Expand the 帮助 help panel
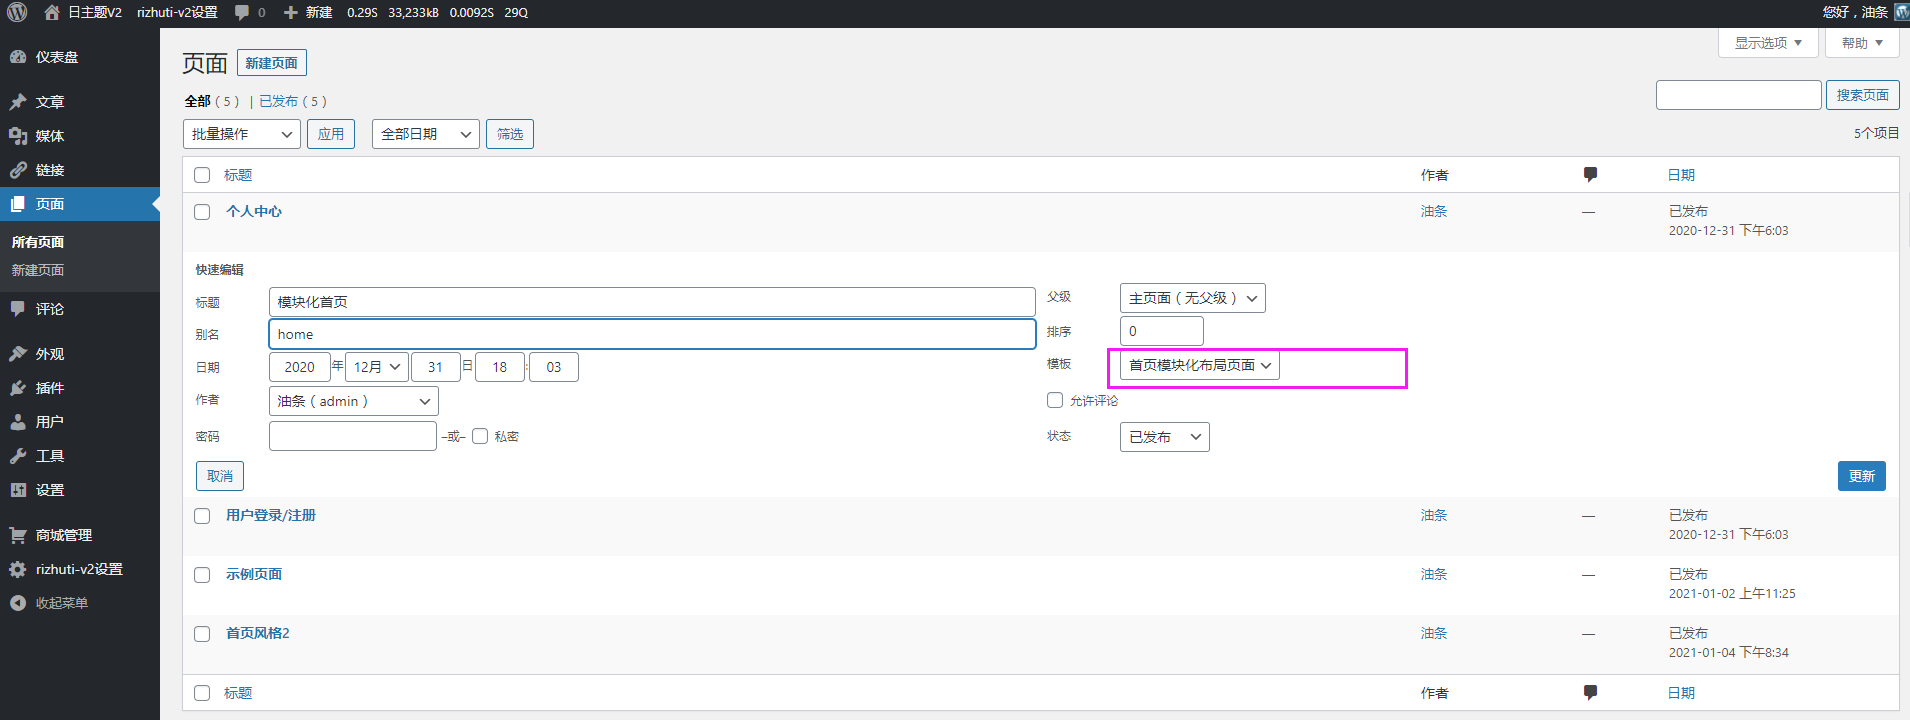Viewport: 1910px width, 720px height. (1862, 43)
